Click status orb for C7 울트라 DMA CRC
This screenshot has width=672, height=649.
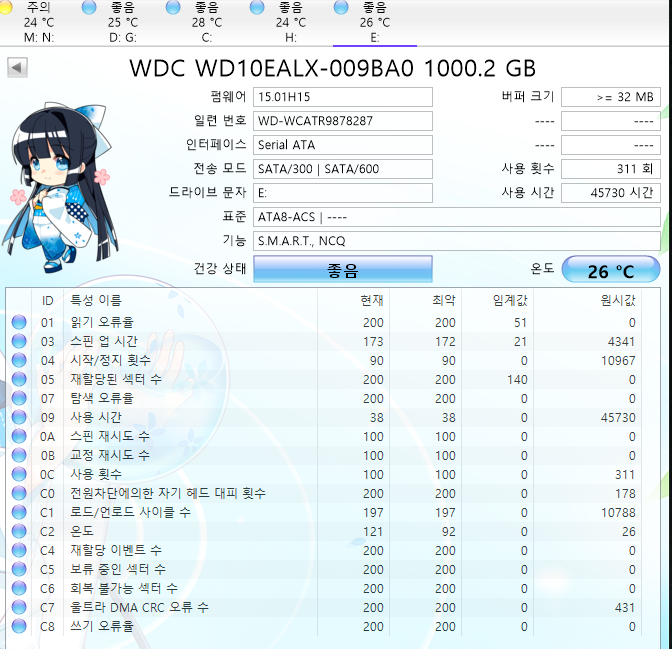tap(19, 607)
